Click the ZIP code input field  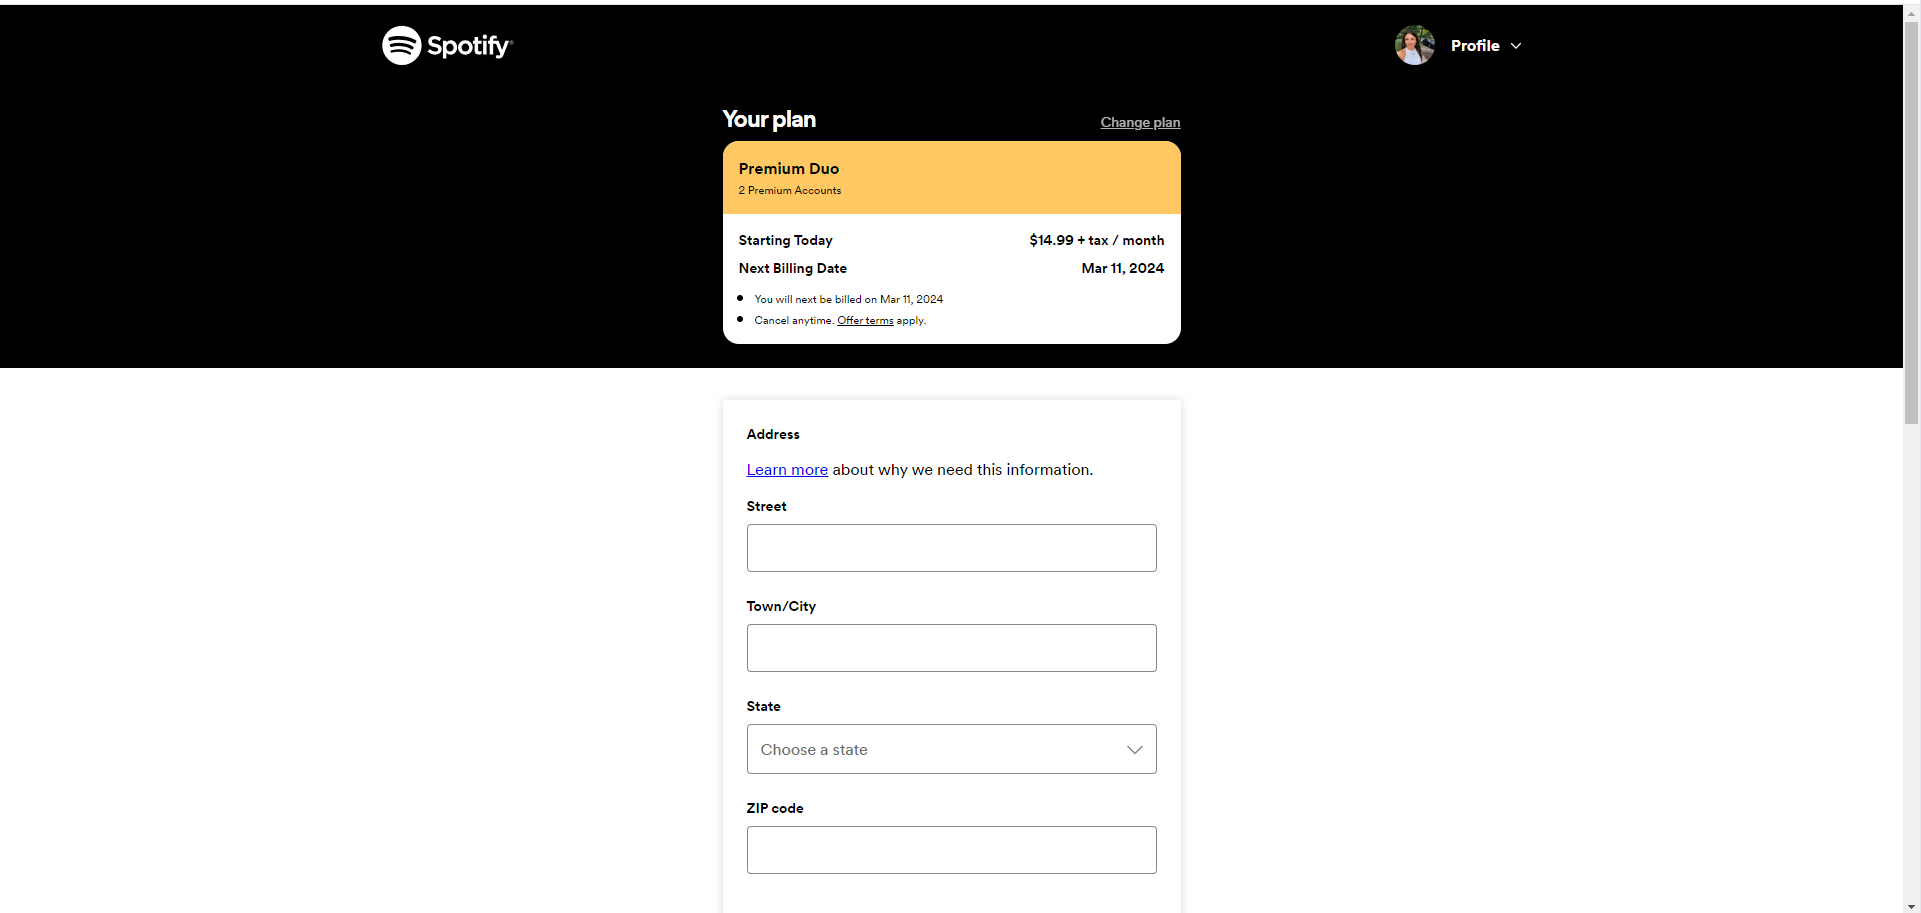pos(950,849)
